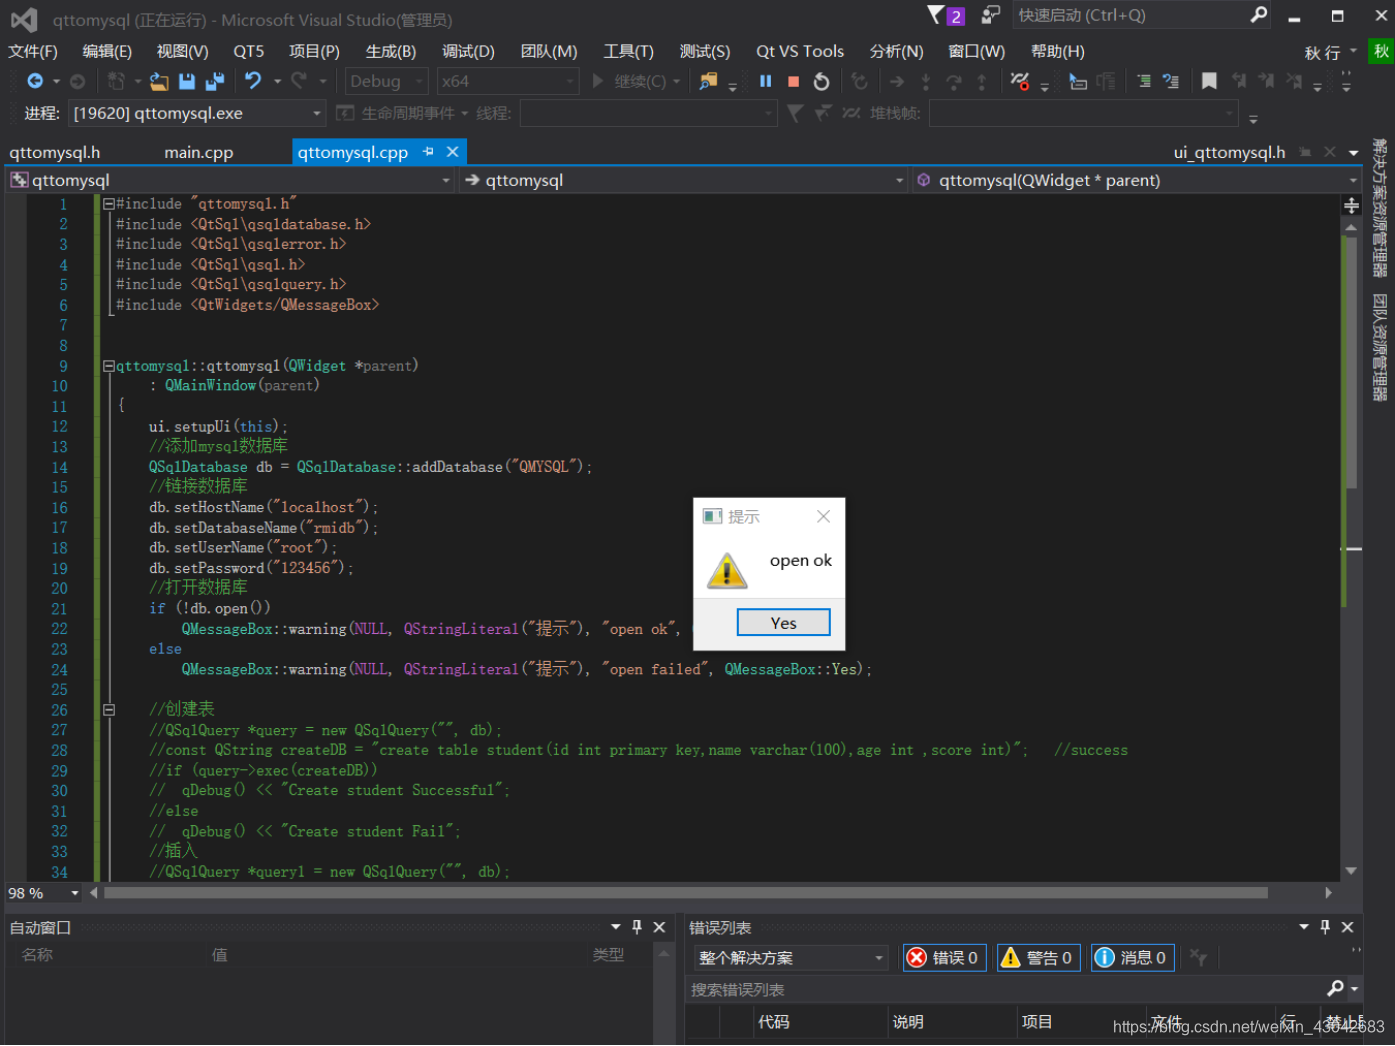Pin the 自动窗口 panel

[x=637, y=927]
